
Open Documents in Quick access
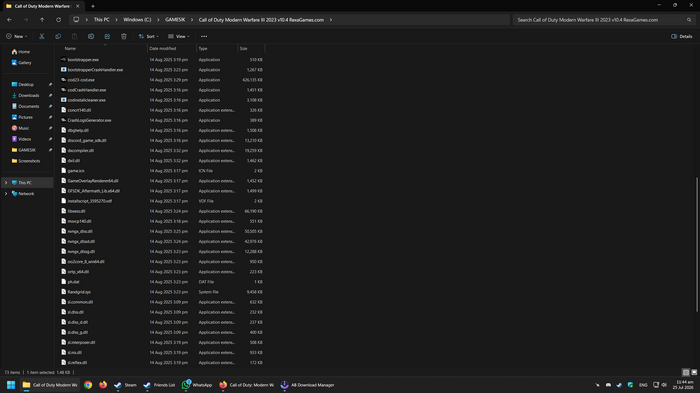tap(29, 106)
